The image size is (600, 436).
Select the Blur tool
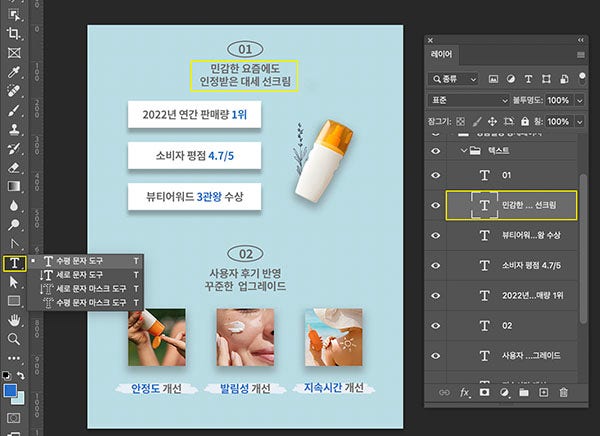[14, 206]
